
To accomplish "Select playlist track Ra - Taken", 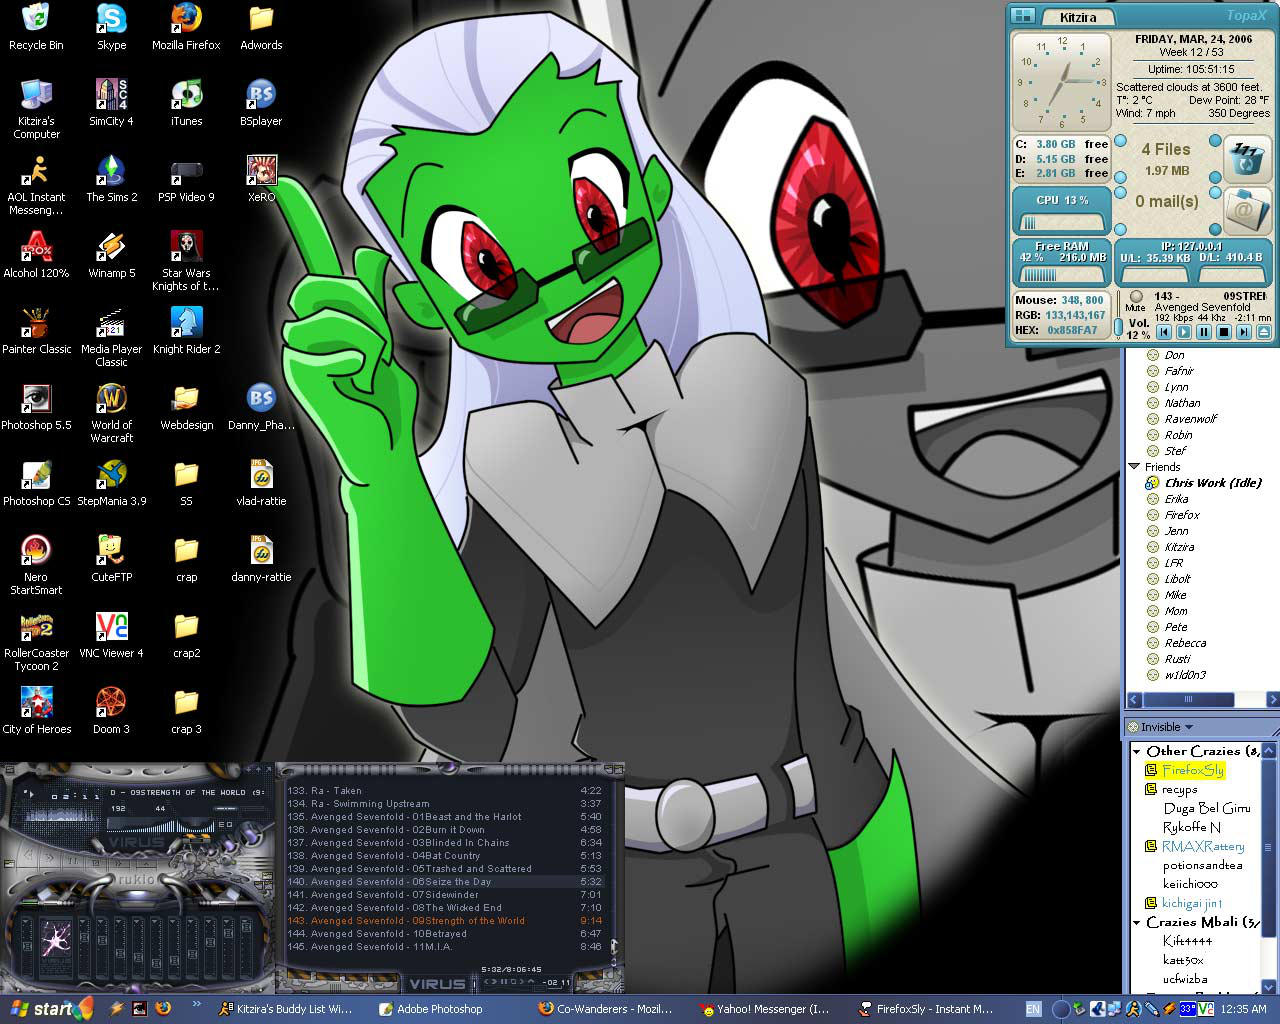I will coord(444,791).
